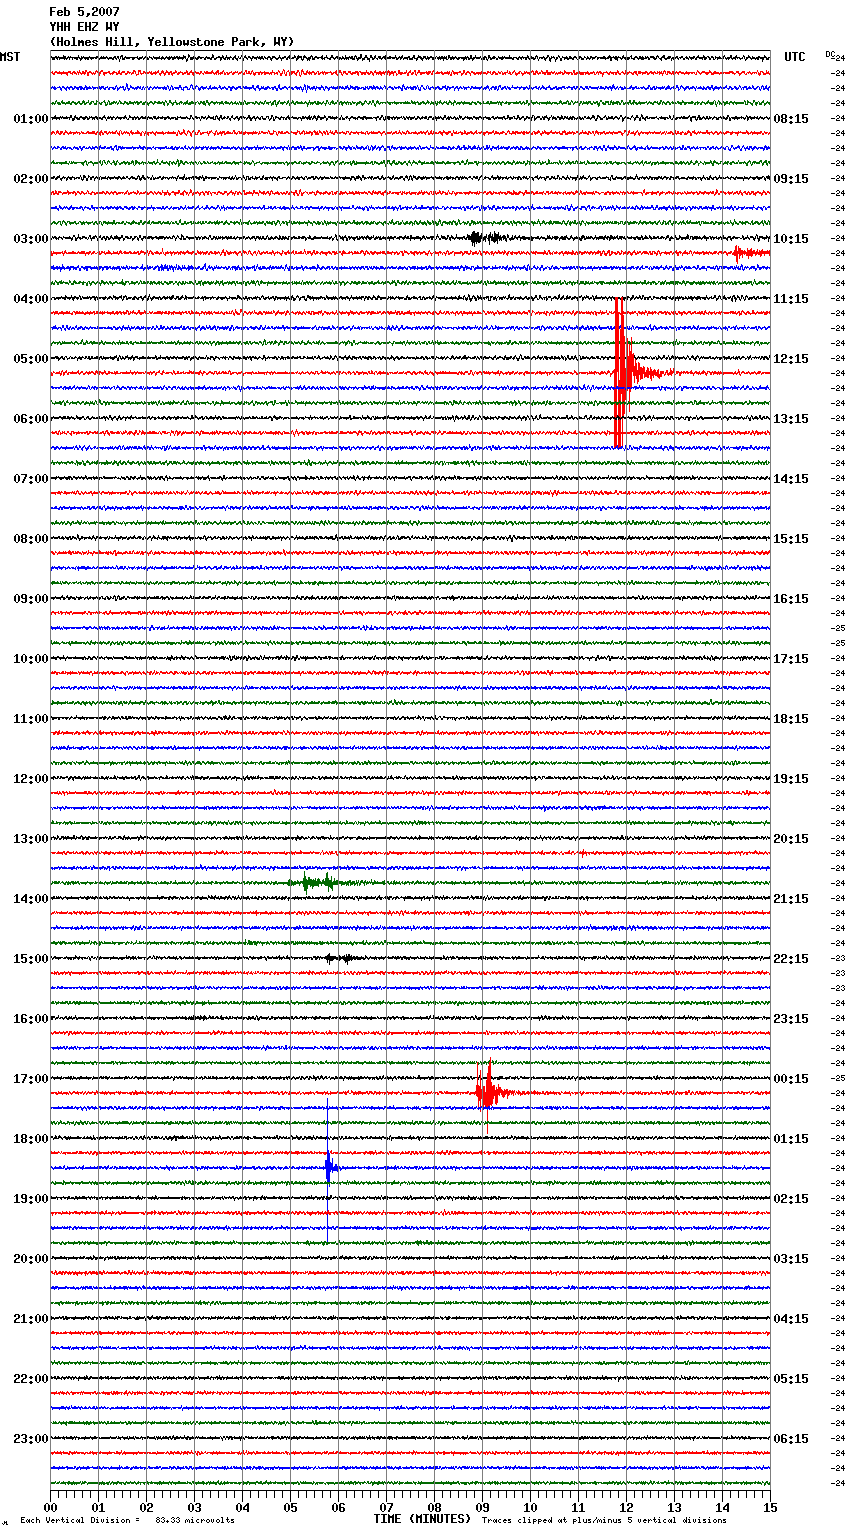Select the "07:00" MST time label
Viewport: 850px width, 1534px height.
click(x=31, y=479)
